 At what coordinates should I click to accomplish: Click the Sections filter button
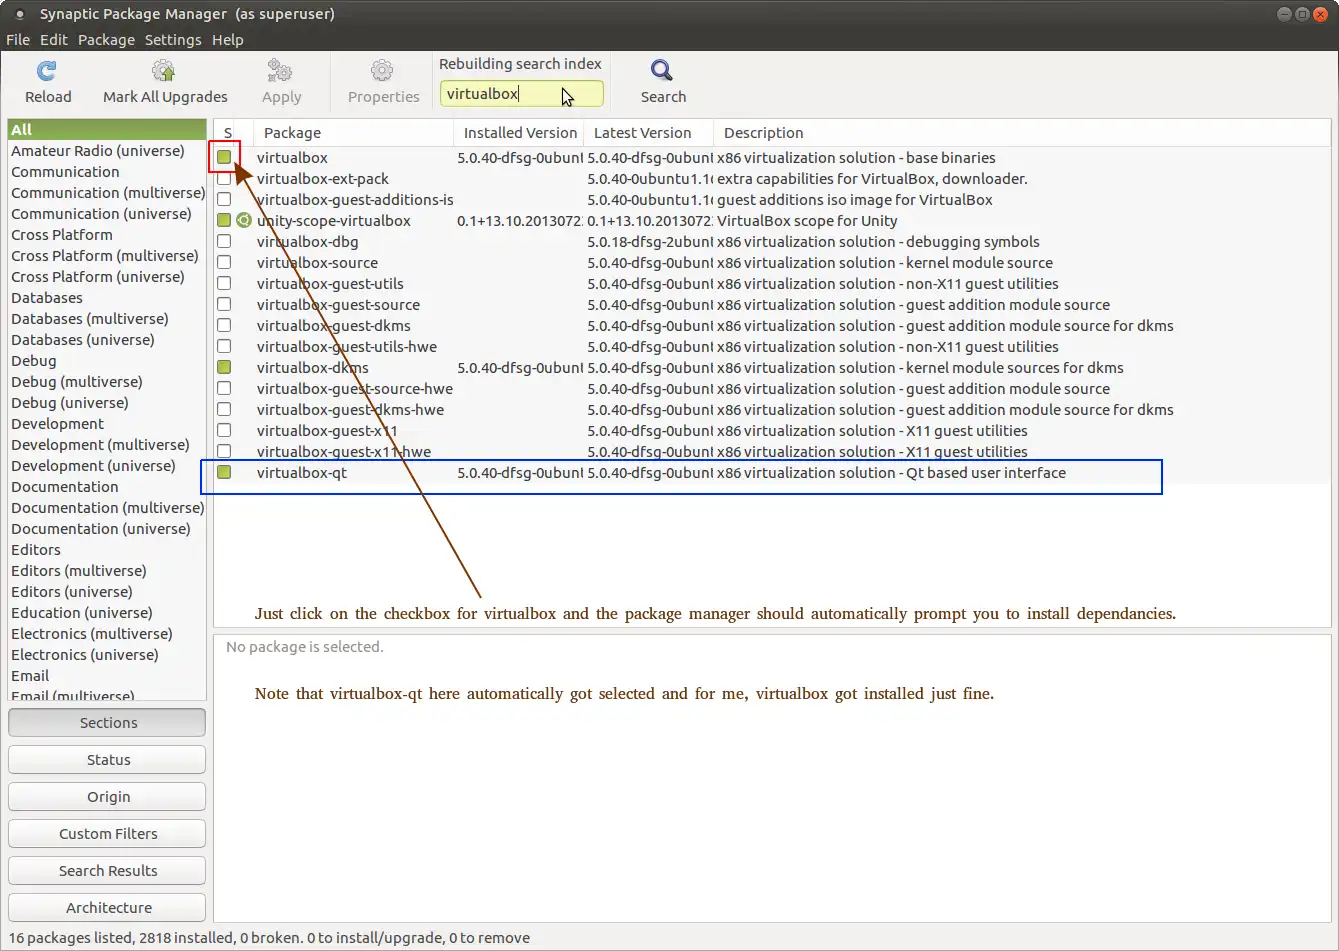107,723
